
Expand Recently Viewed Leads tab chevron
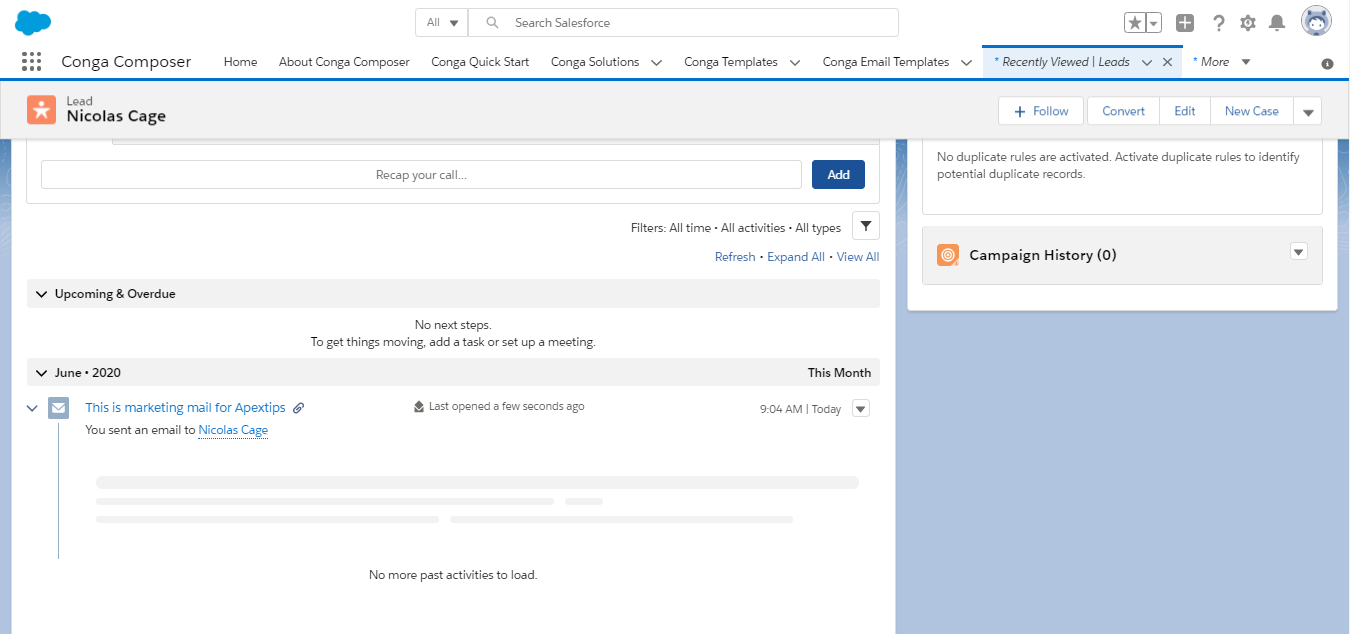tap(1147, 62)
